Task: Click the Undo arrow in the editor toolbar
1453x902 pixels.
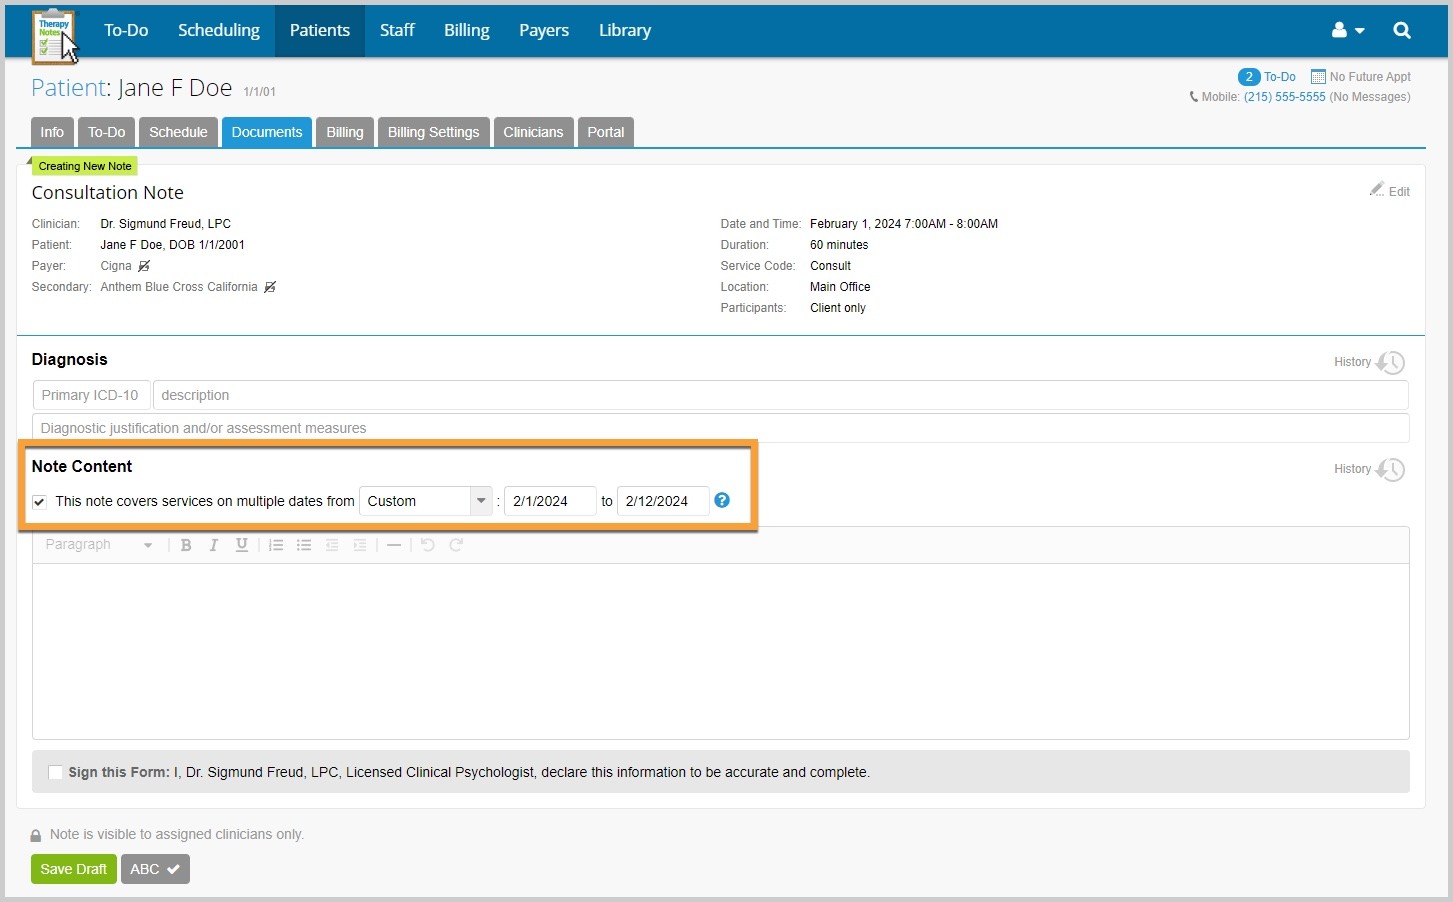Action: (x=428, y=545)
